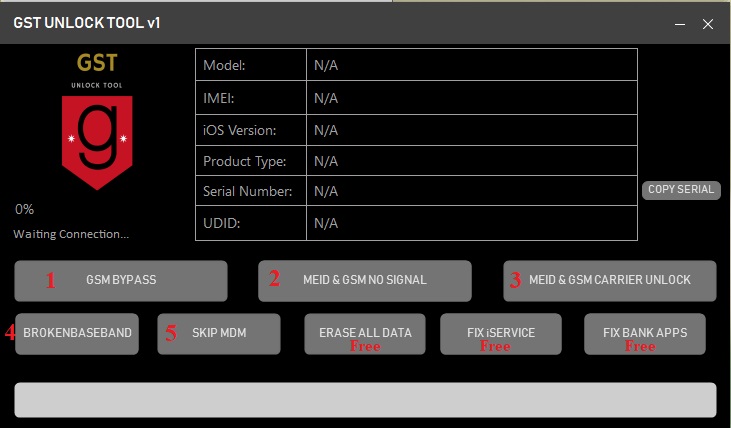
Task: Click the IMEI: label
Action: [x=218, y=98]
